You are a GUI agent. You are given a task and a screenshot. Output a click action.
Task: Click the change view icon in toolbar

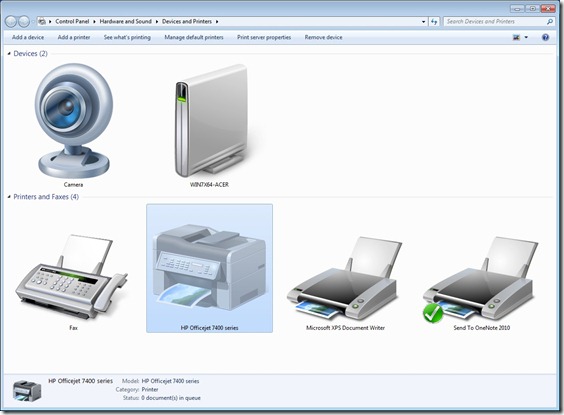click(516, 37)
